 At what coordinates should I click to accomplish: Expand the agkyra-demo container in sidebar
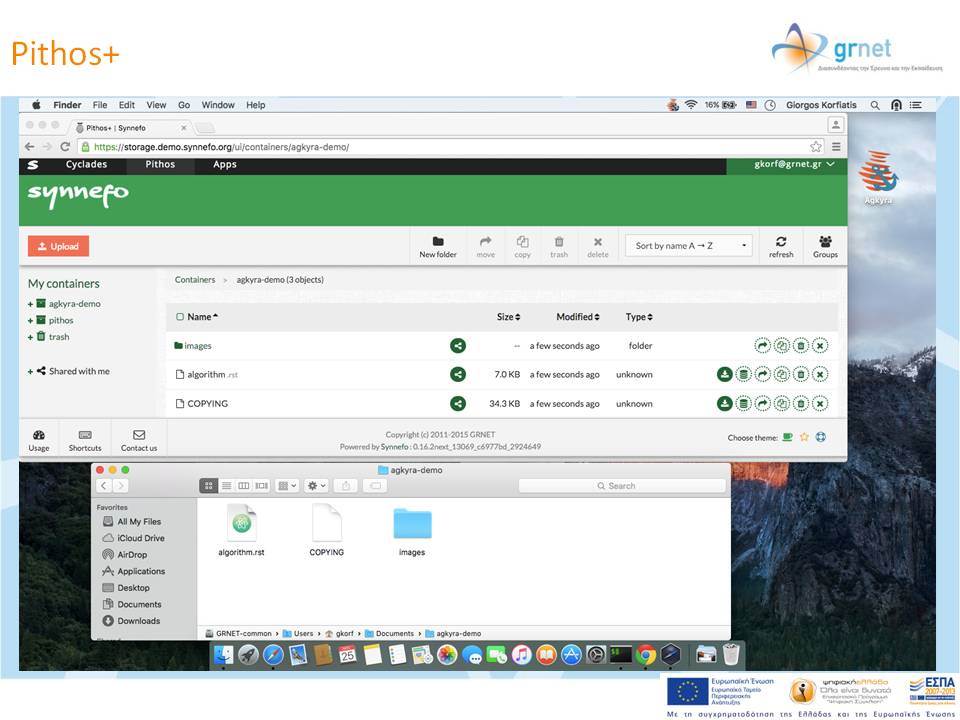click(x=30, y=304)
